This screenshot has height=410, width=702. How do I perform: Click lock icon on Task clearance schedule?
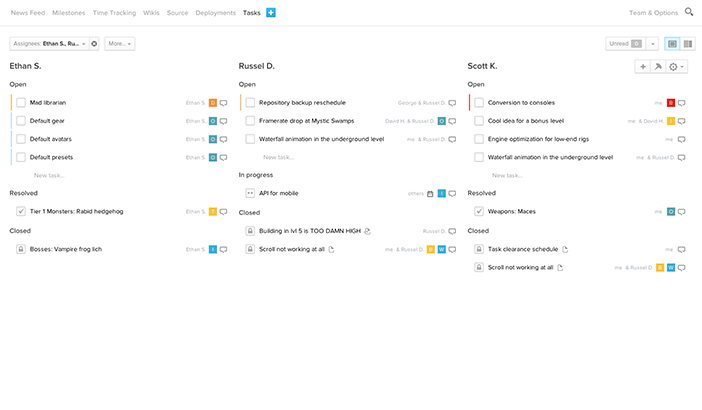[x=479, y=249]
